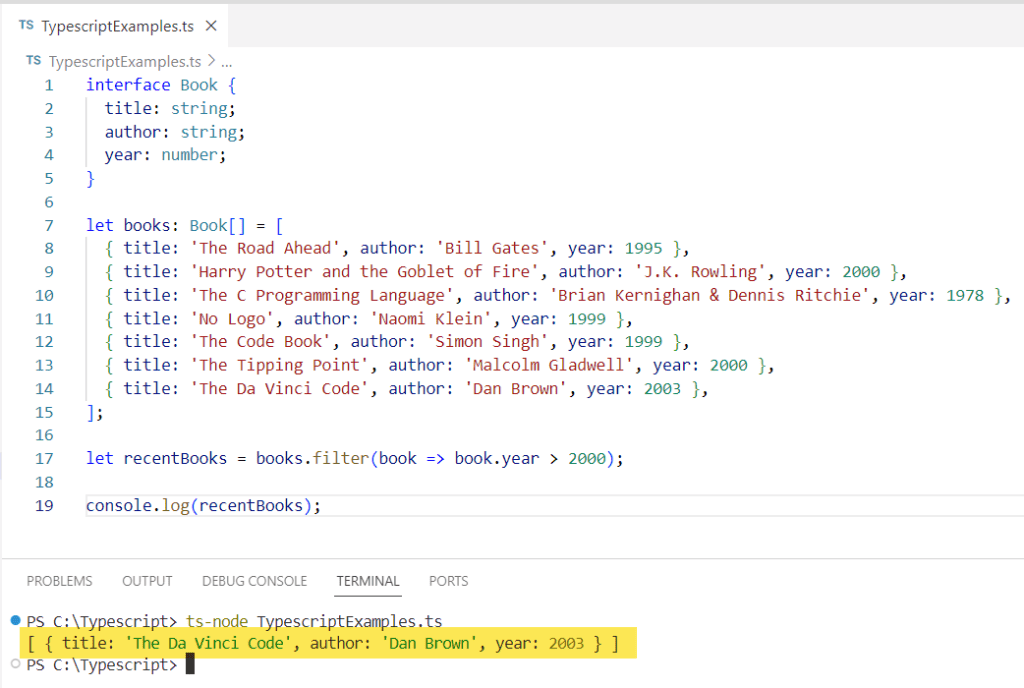Click the 'number' type on line 4
Viewport: 1024px width, 688px height.
[x=189, y=155]
